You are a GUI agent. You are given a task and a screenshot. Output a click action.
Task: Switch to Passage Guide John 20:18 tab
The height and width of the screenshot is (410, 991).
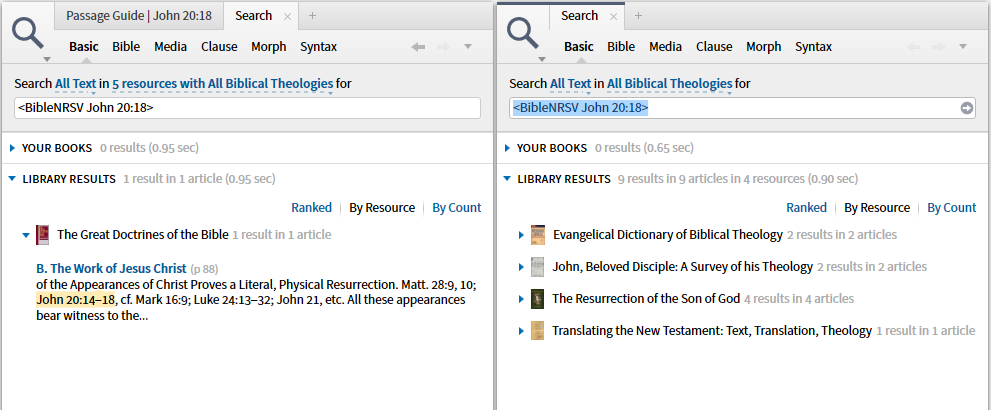137,16
